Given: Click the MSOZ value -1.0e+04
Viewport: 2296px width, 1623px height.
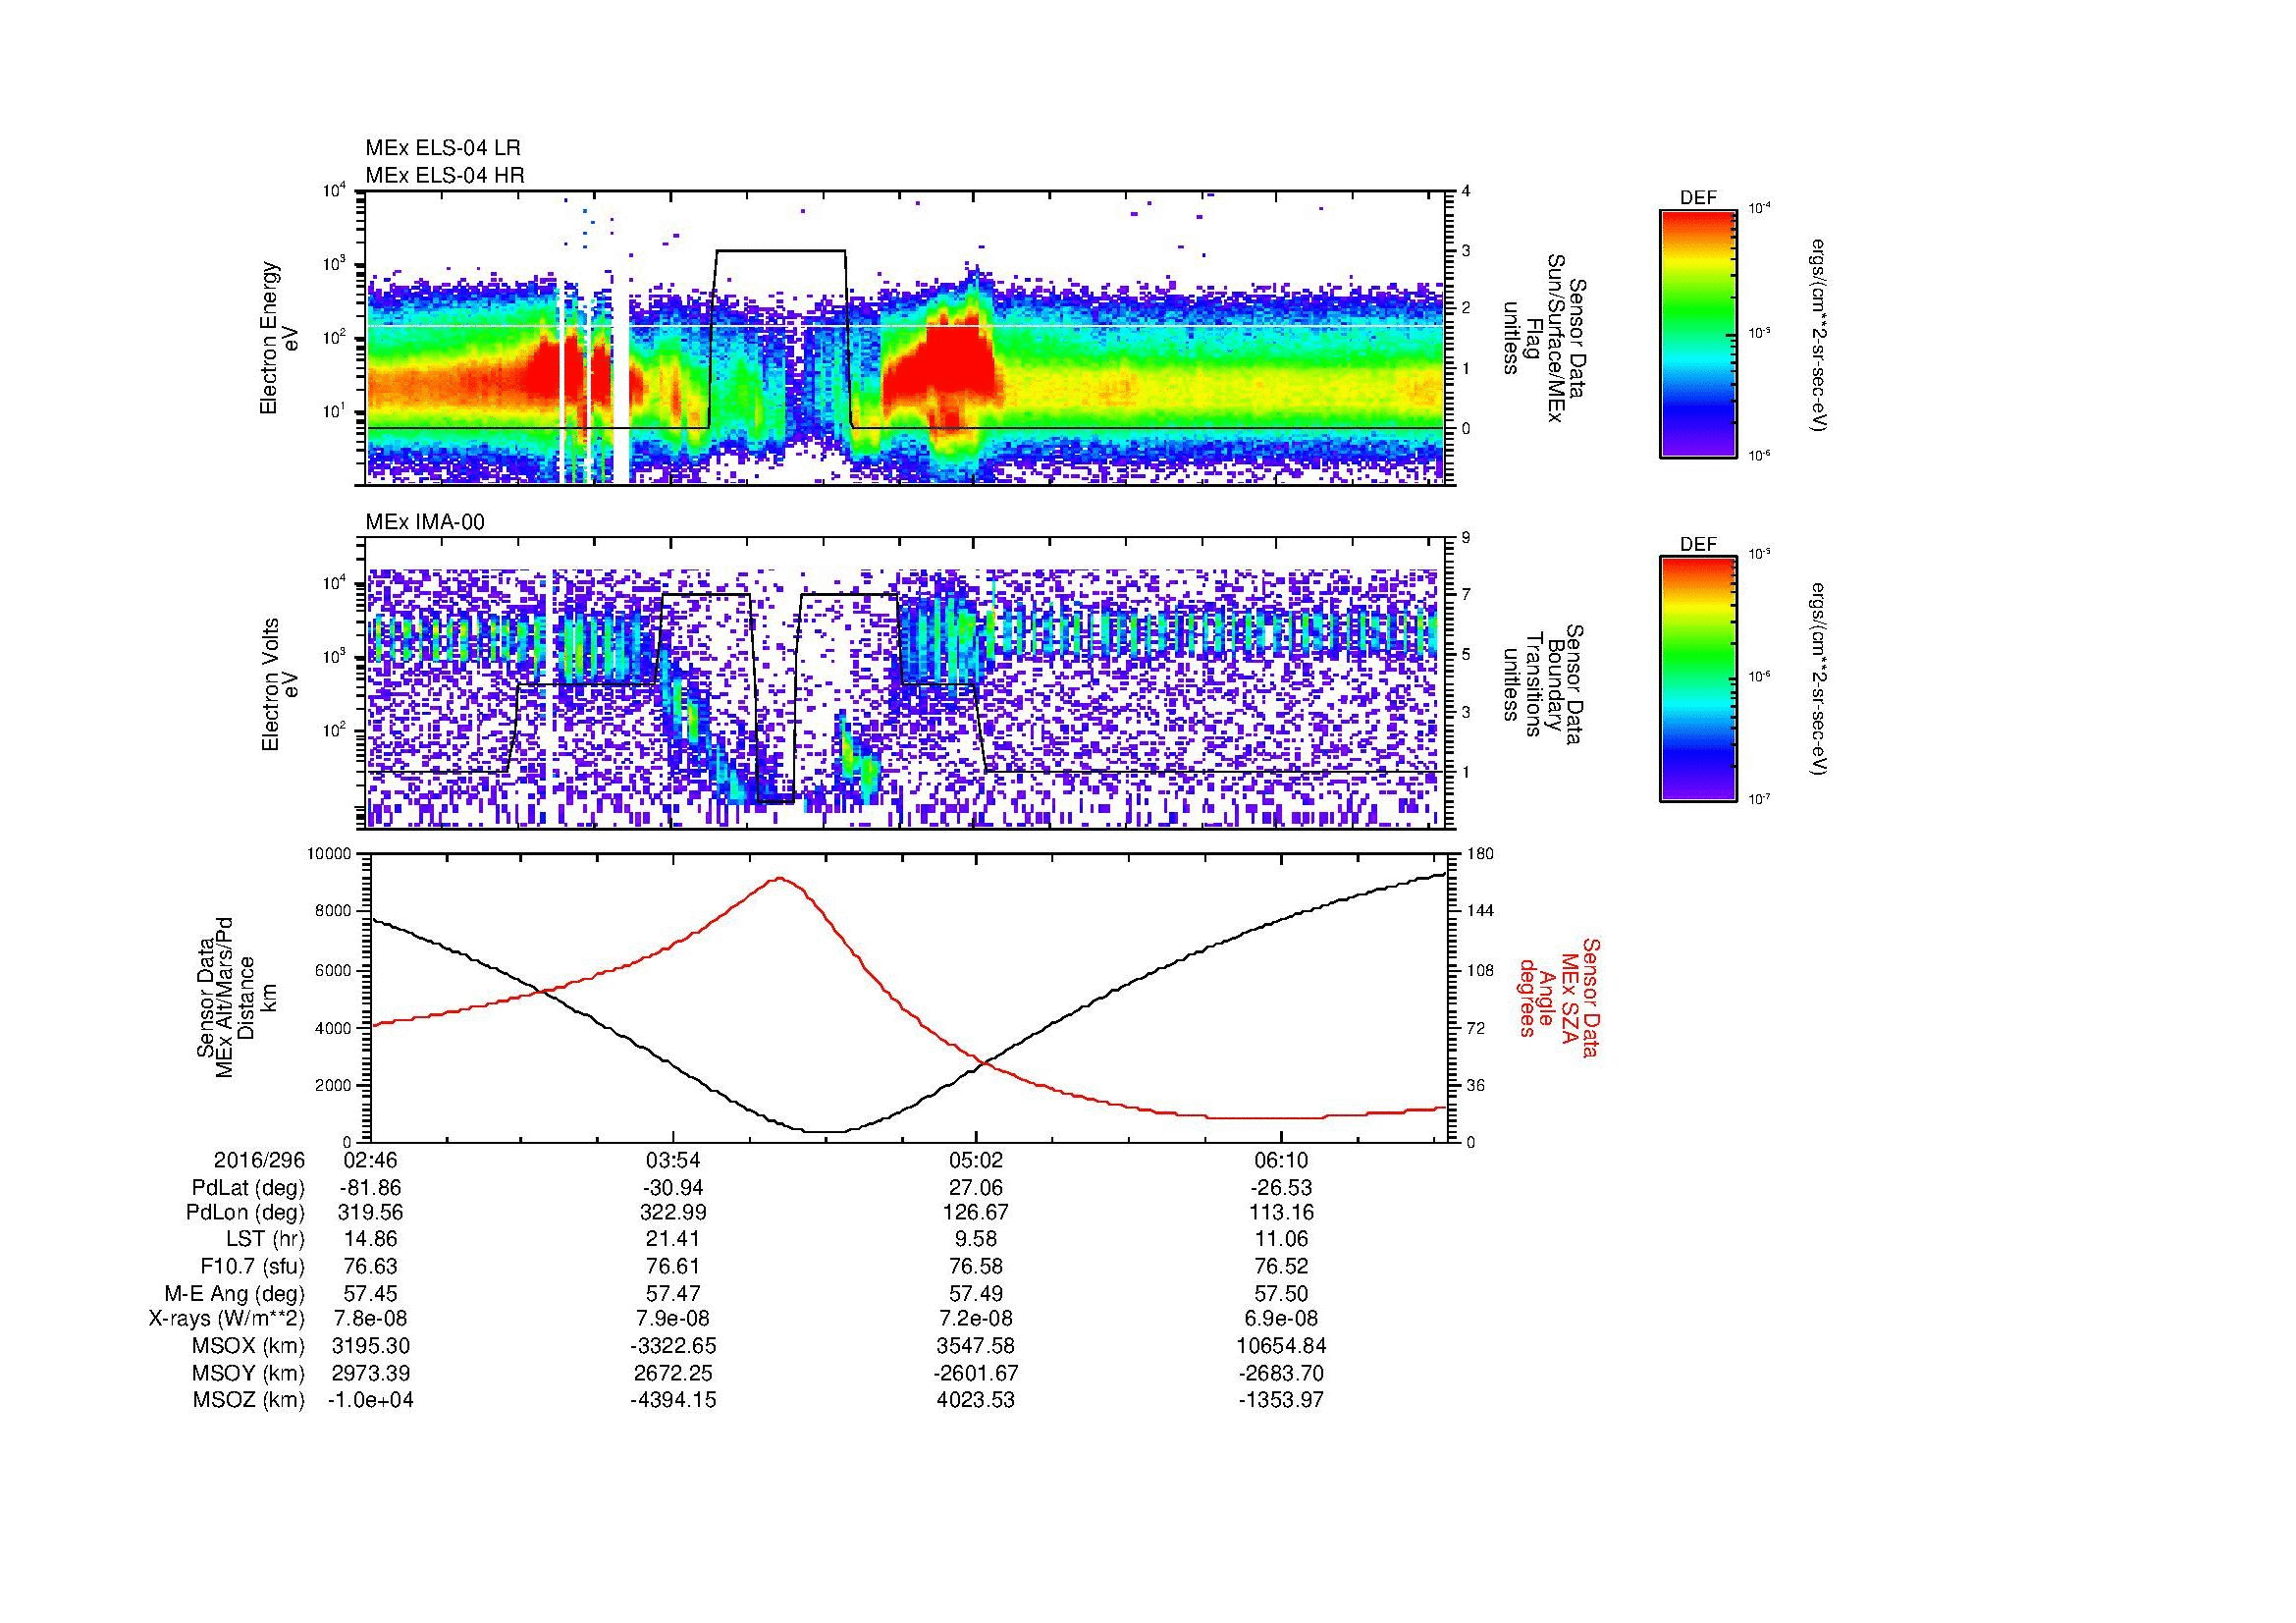Looking at the screenshot, I should [x=371, y=1401].
